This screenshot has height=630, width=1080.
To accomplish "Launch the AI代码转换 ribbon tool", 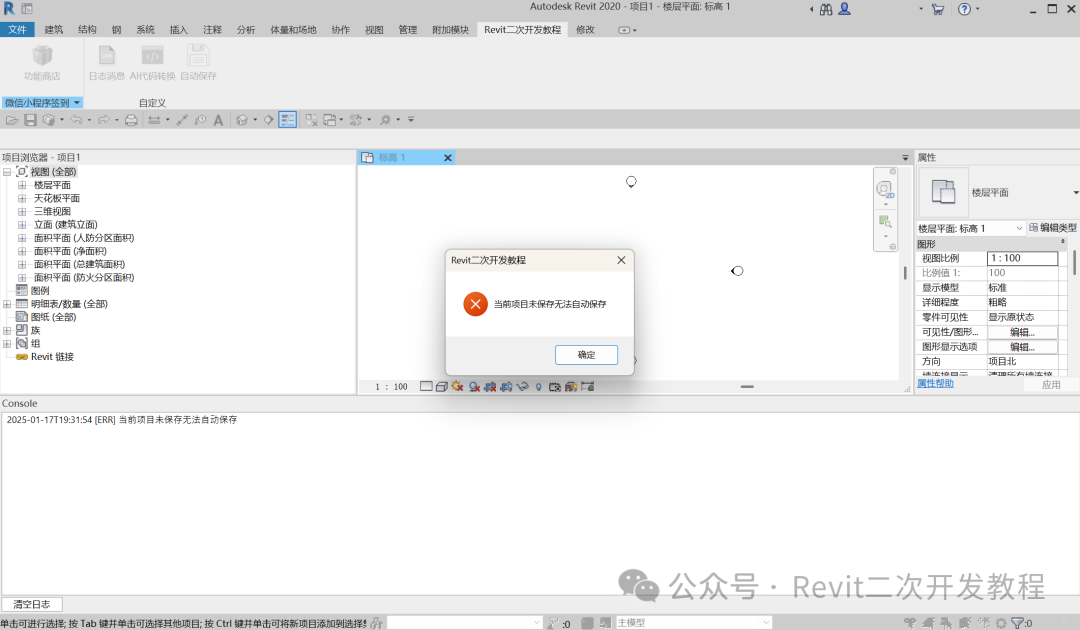I will click(x=152, y=54).
